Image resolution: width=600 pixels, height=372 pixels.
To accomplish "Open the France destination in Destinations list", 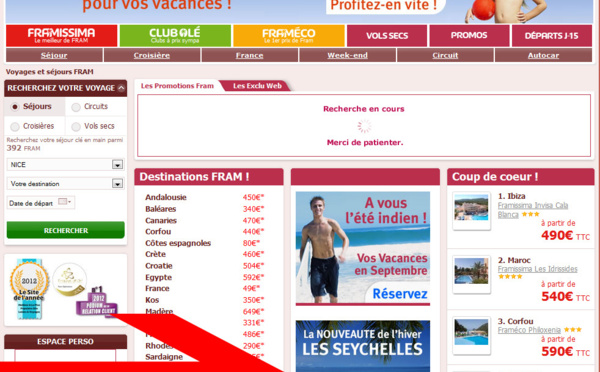I will pyautogui.click(x=157, y=288).
